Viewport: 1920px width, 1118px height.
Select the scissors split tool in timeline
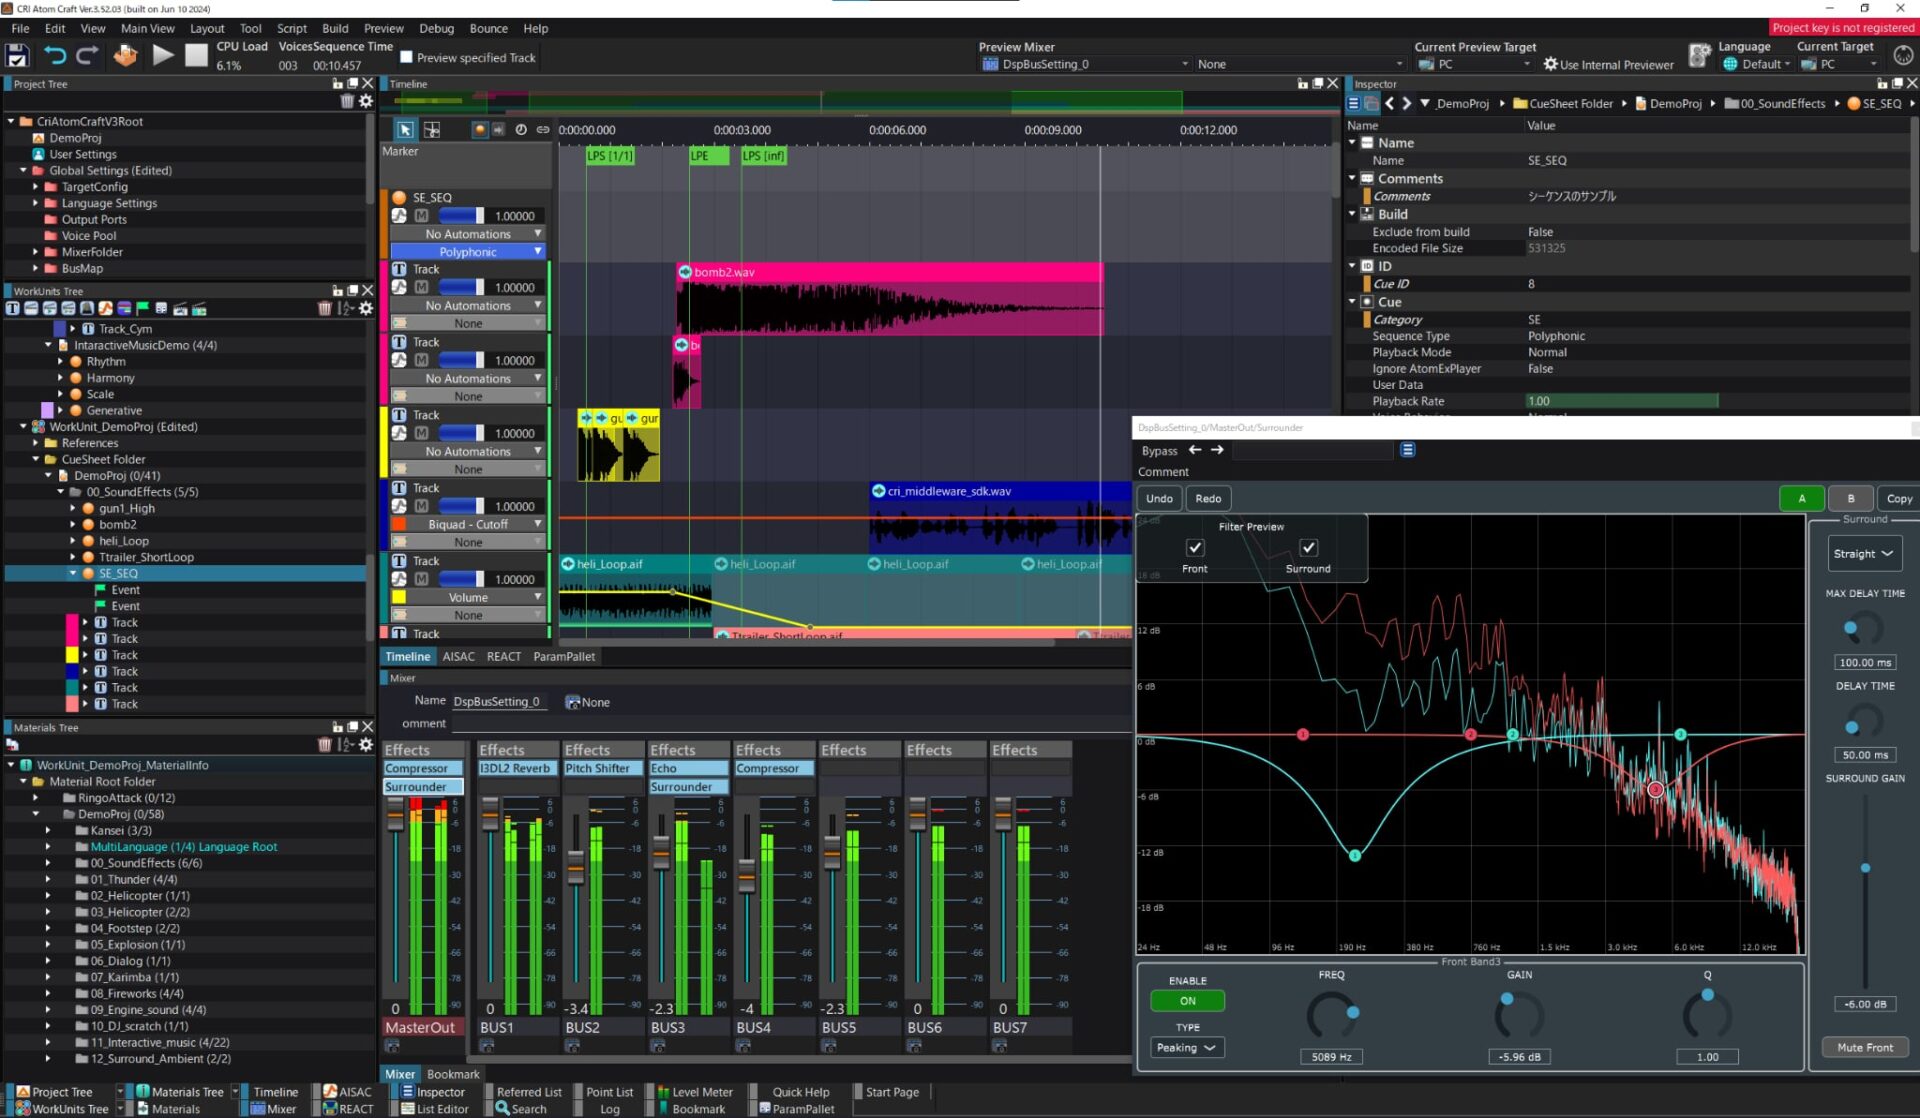(432, 130)
